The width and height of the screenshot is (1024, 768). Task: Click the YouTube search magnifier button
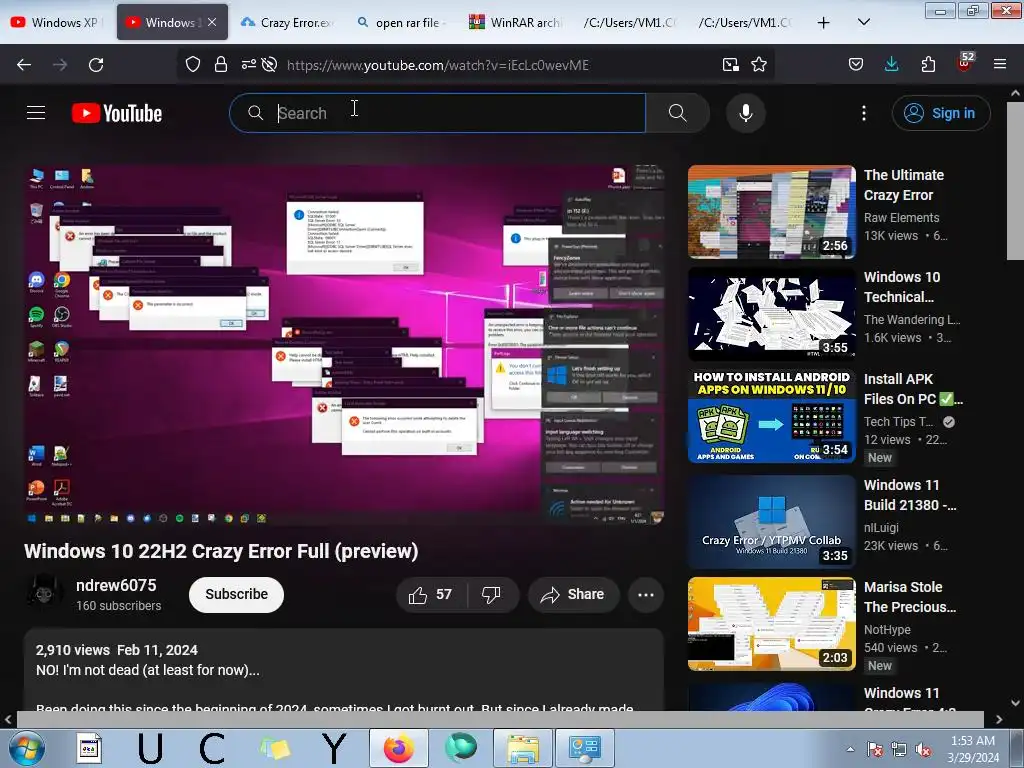click(x=678, y=113)
